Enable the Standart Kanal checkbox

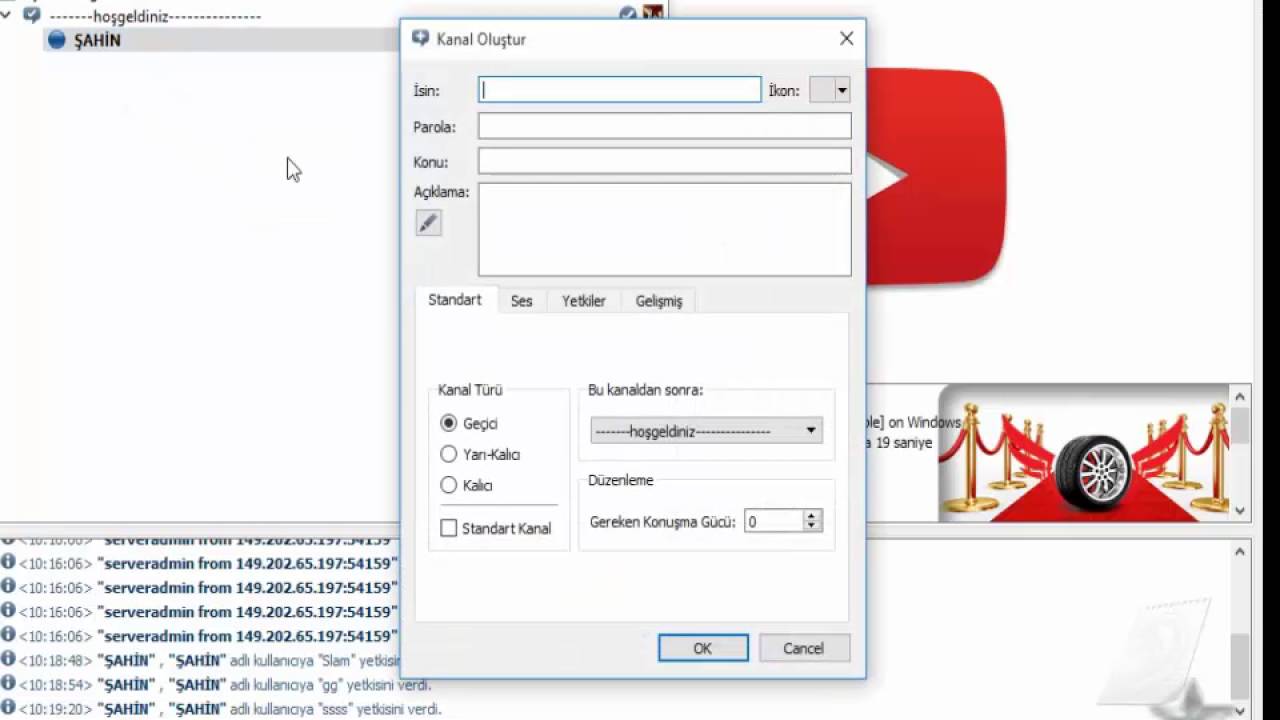pyautogui.click(x=449, y=528)
